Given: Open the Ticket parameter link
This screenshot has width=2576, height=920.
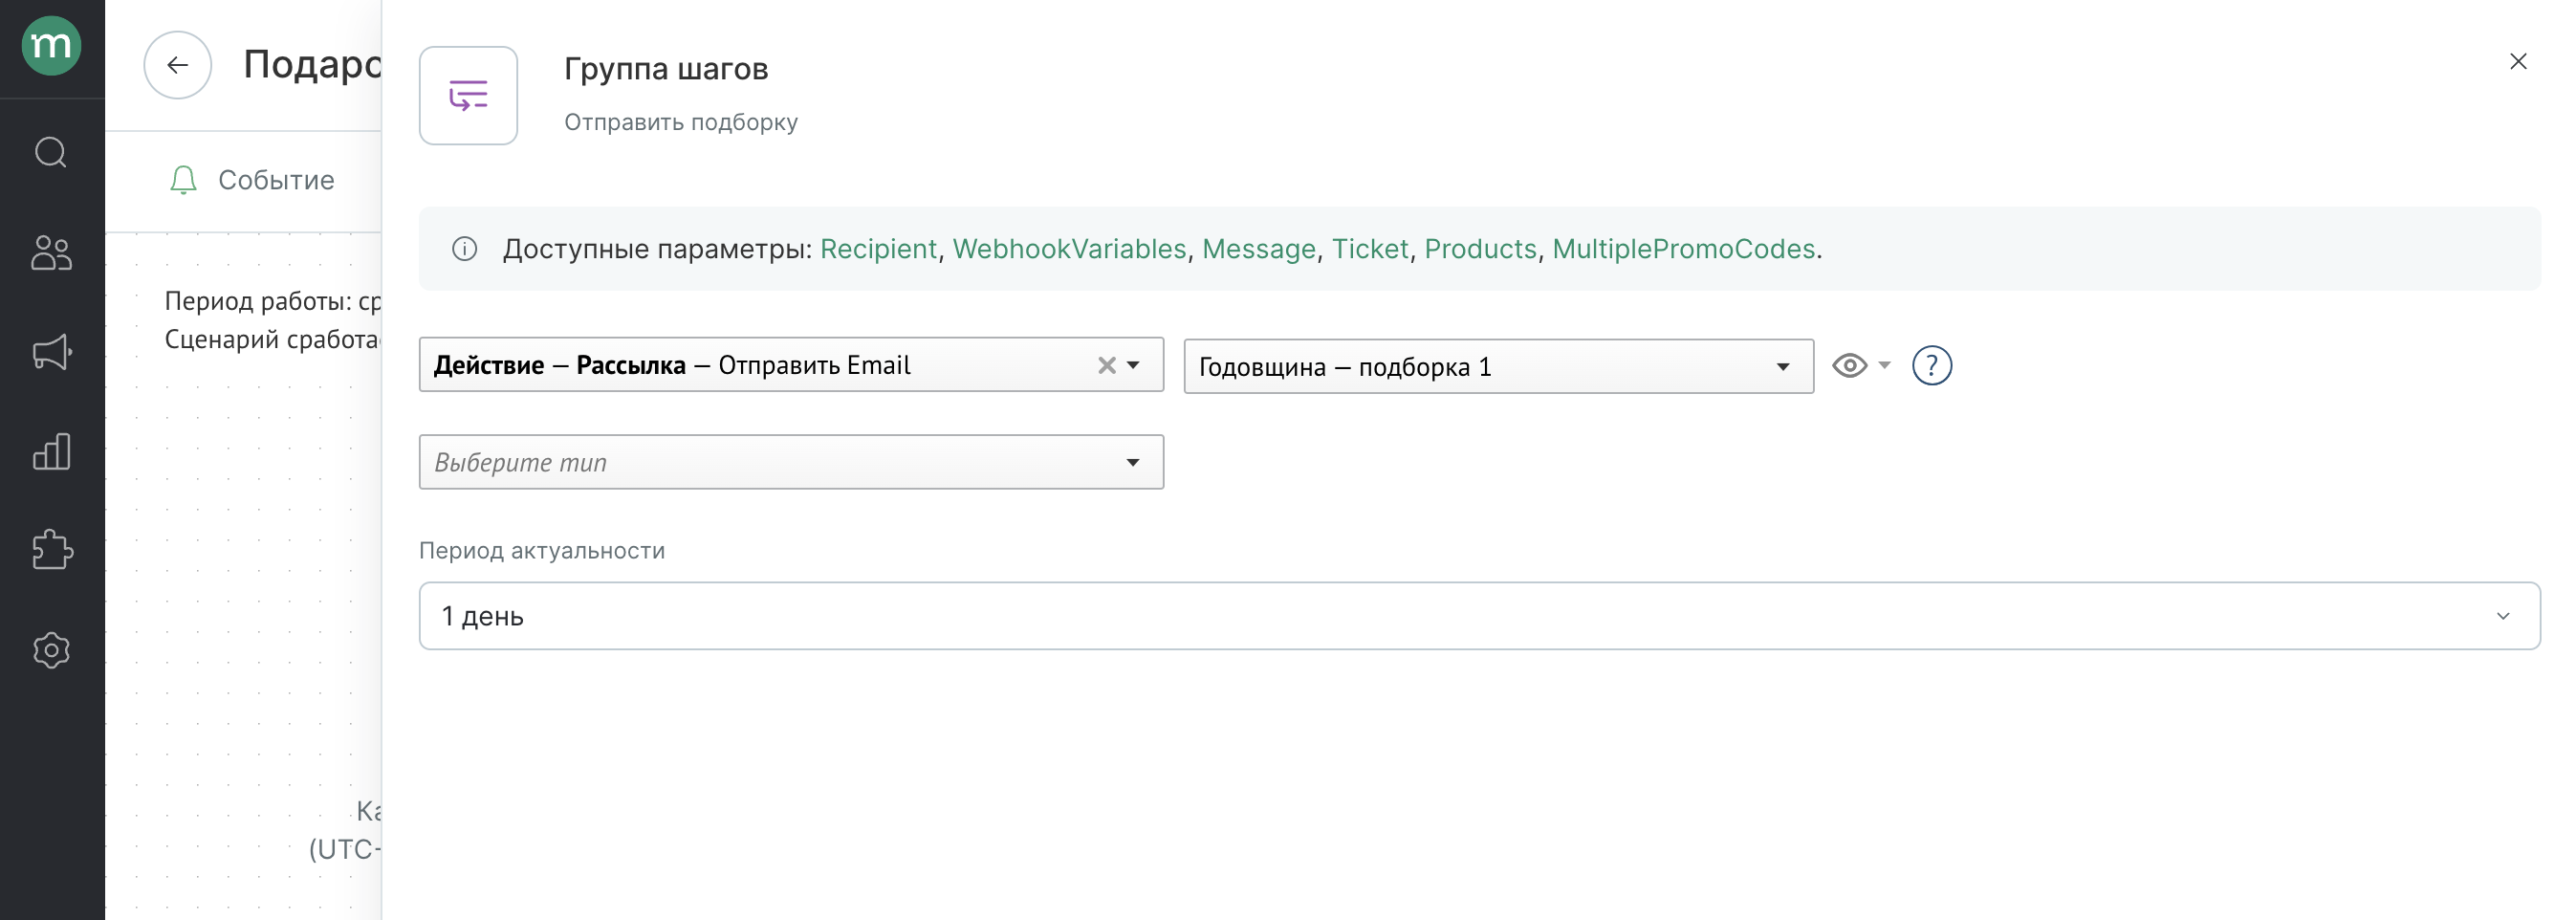Looking at the screenshot, I should 1369,249.
